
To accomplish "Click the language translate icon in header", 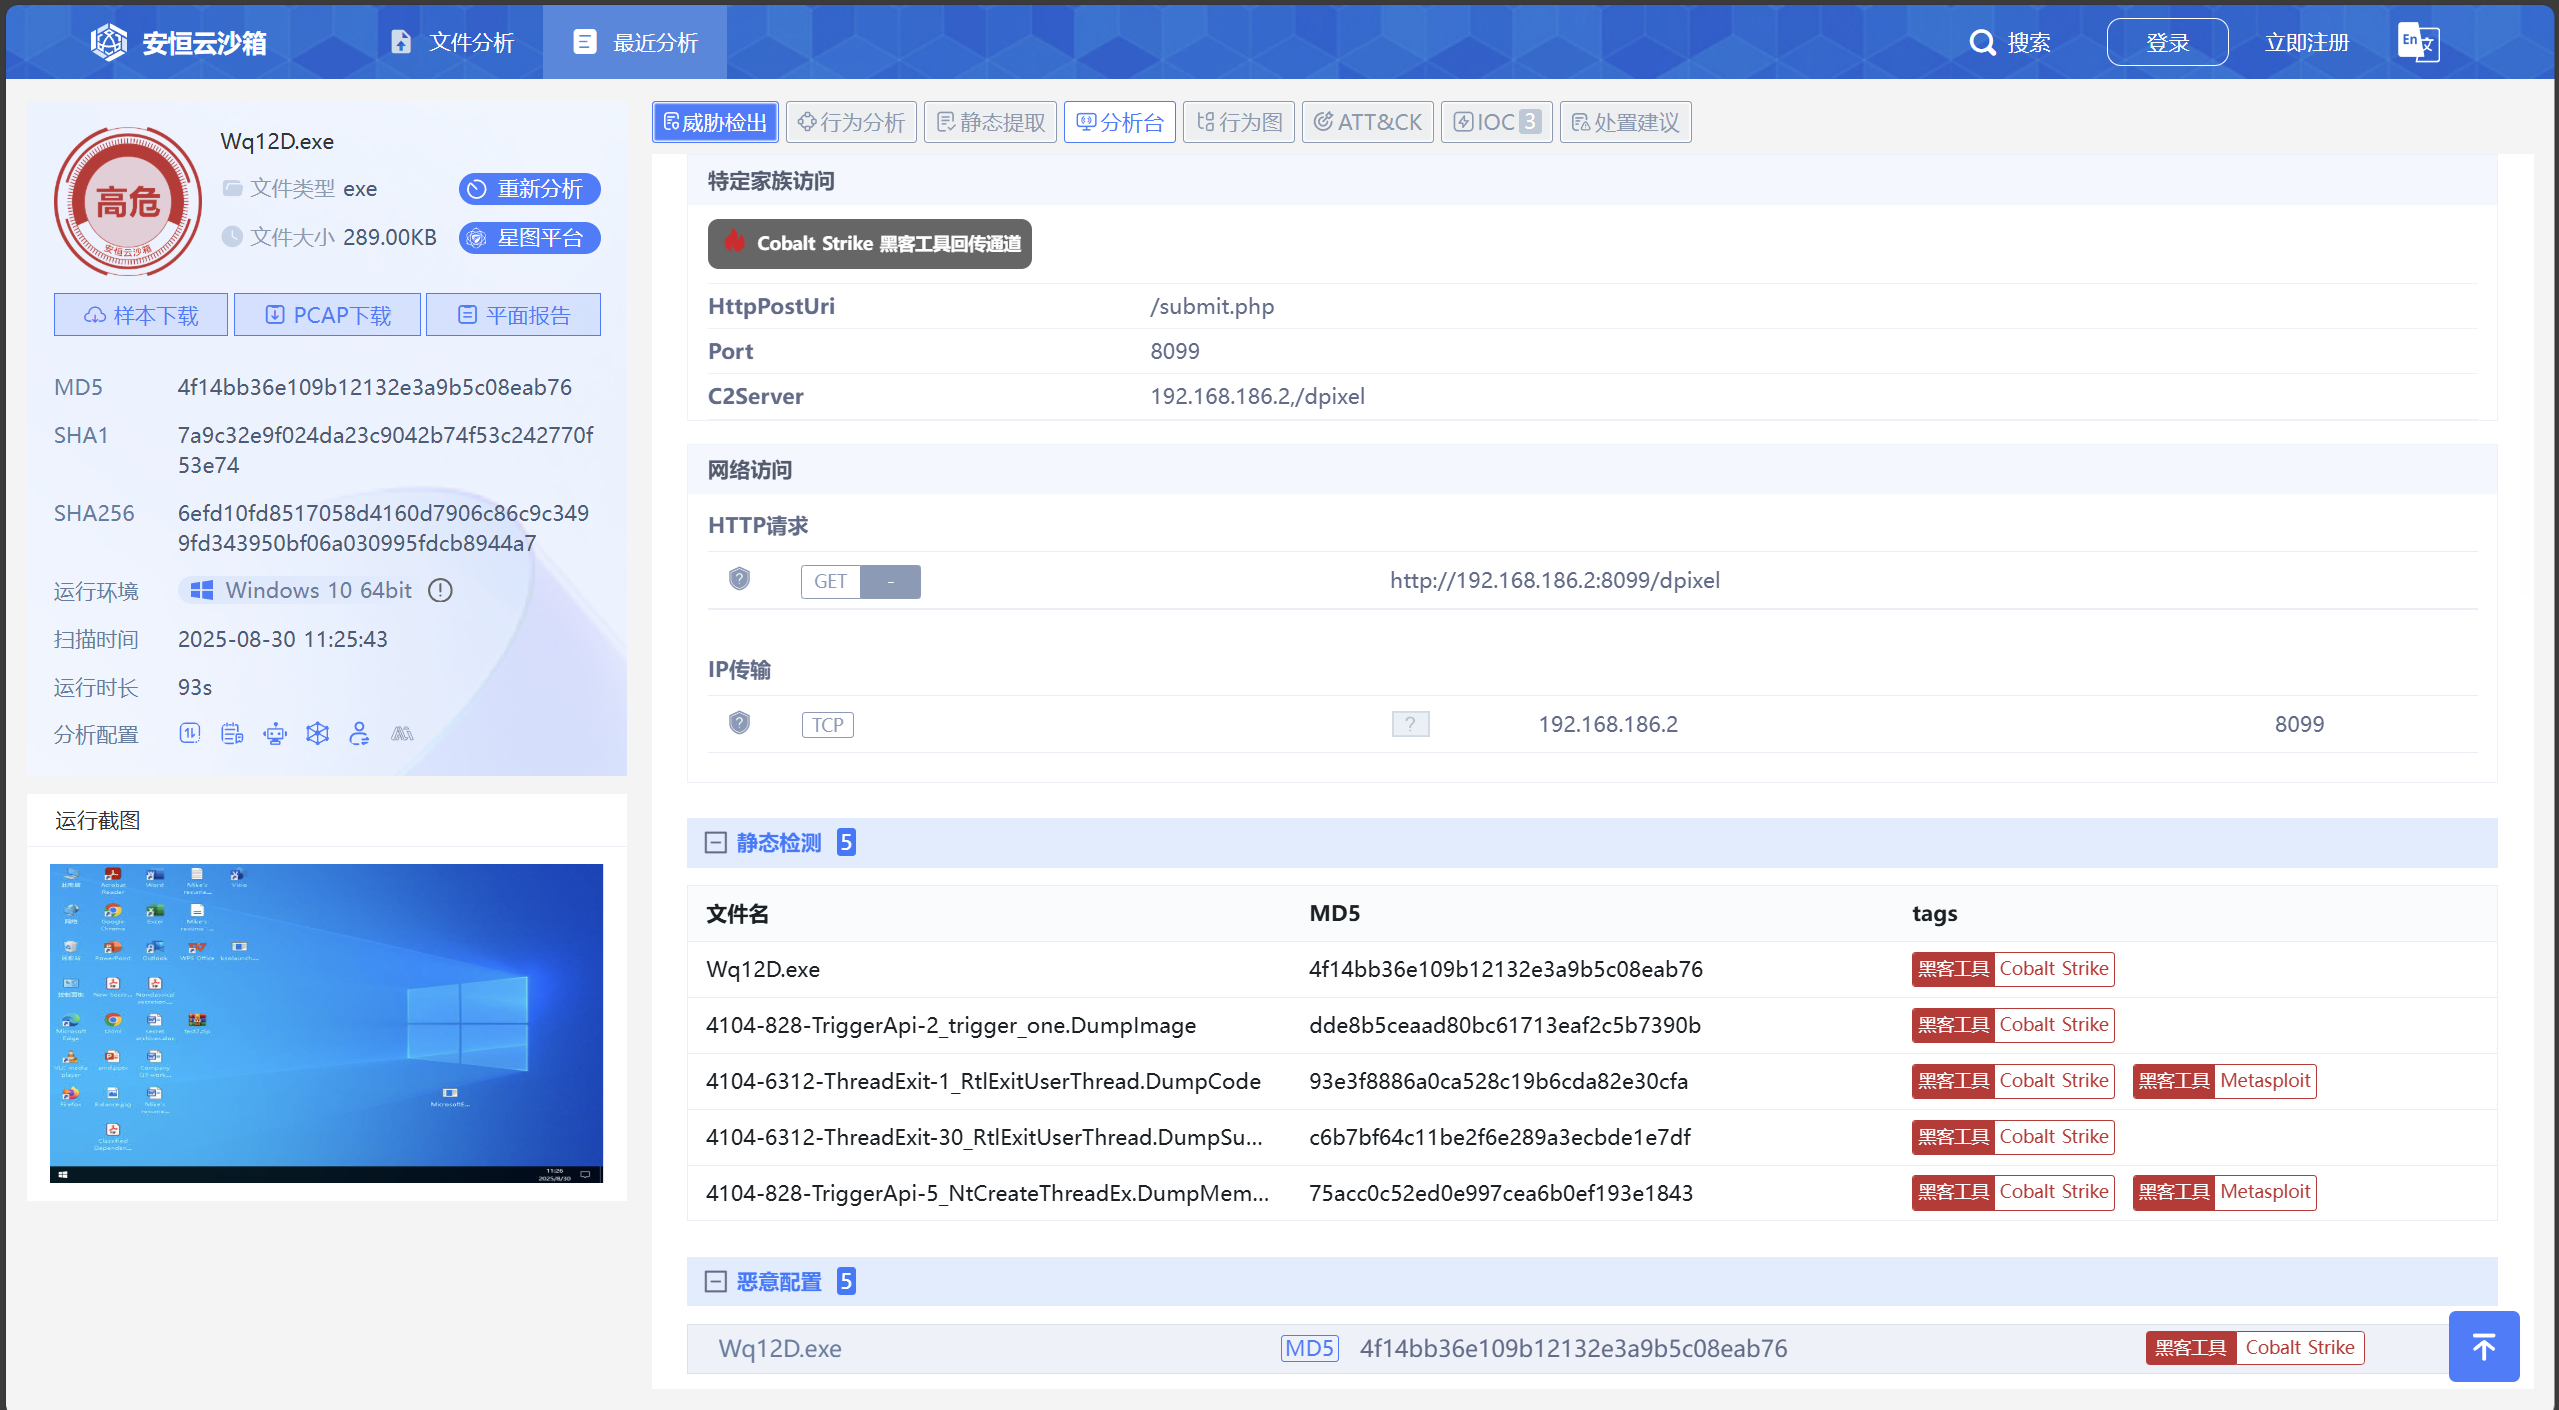I will click(2418, 42).
